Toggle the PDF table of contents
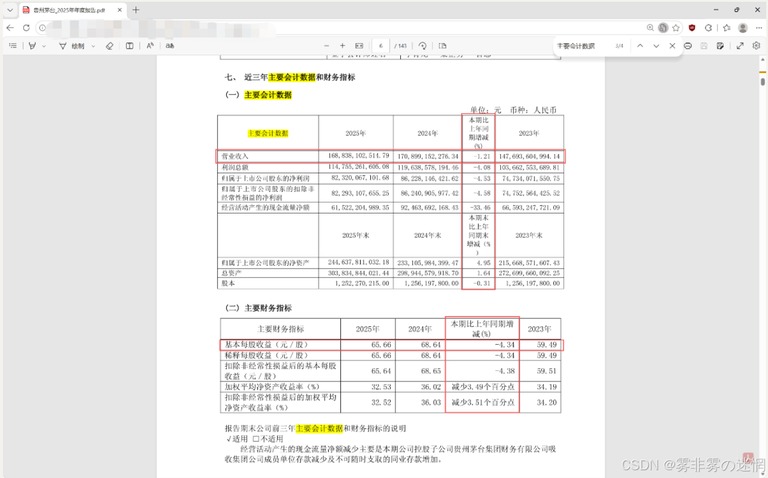The height and width of the screenshot is (478, 768). click(x=13, y=46)
